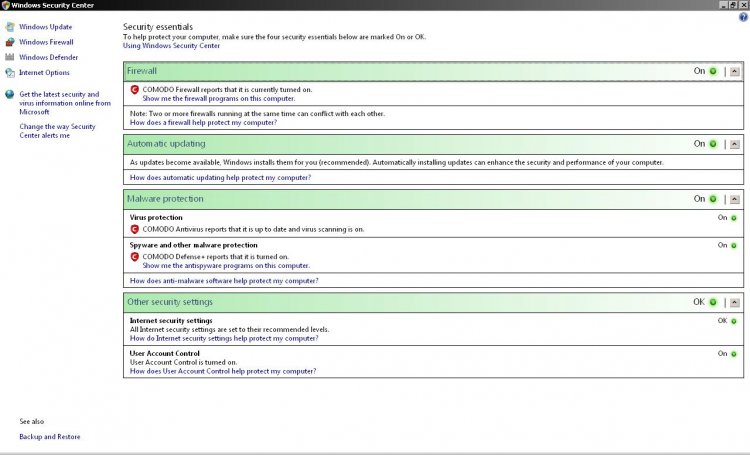Image resolution: width=750 pixels, height=455 pixels.
Task: Click the Windows Firewall sidebar icon
Action: point(10,42)
